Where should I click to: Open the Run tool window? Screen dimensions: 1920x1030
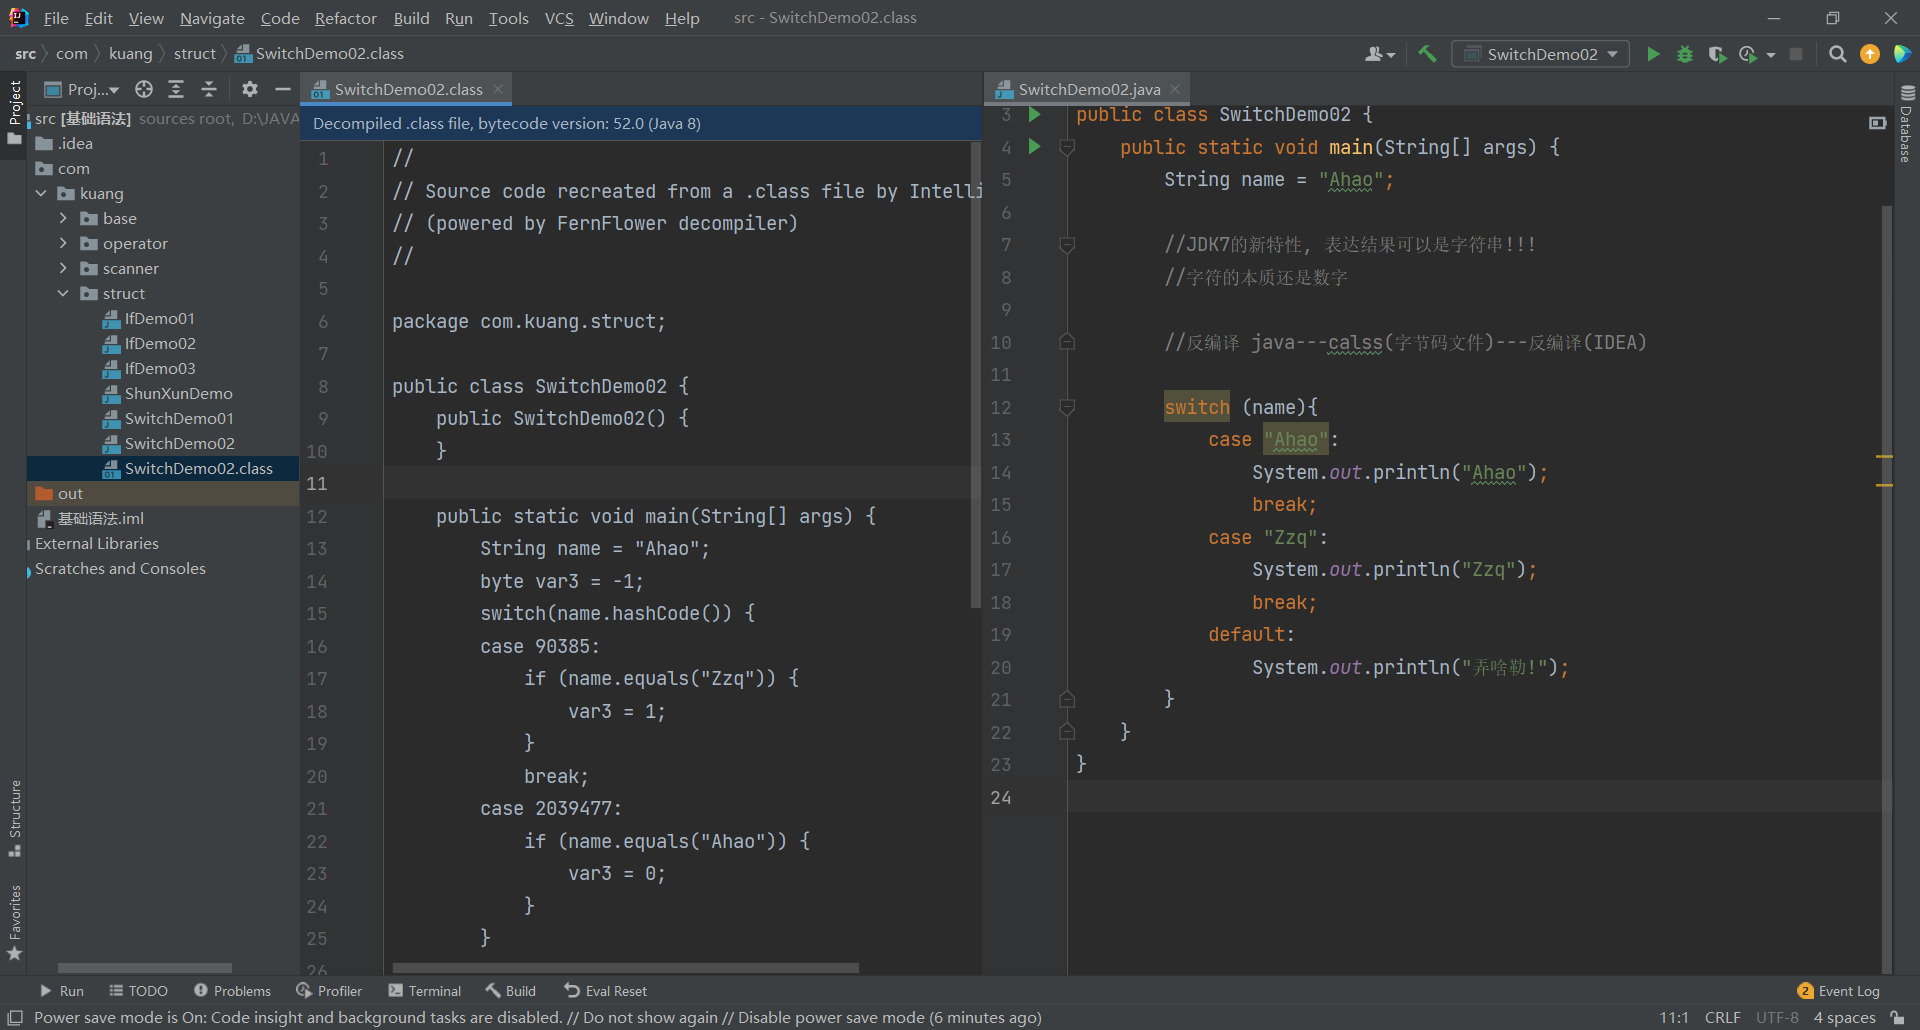pyautogui.click(x=61, y=991)
